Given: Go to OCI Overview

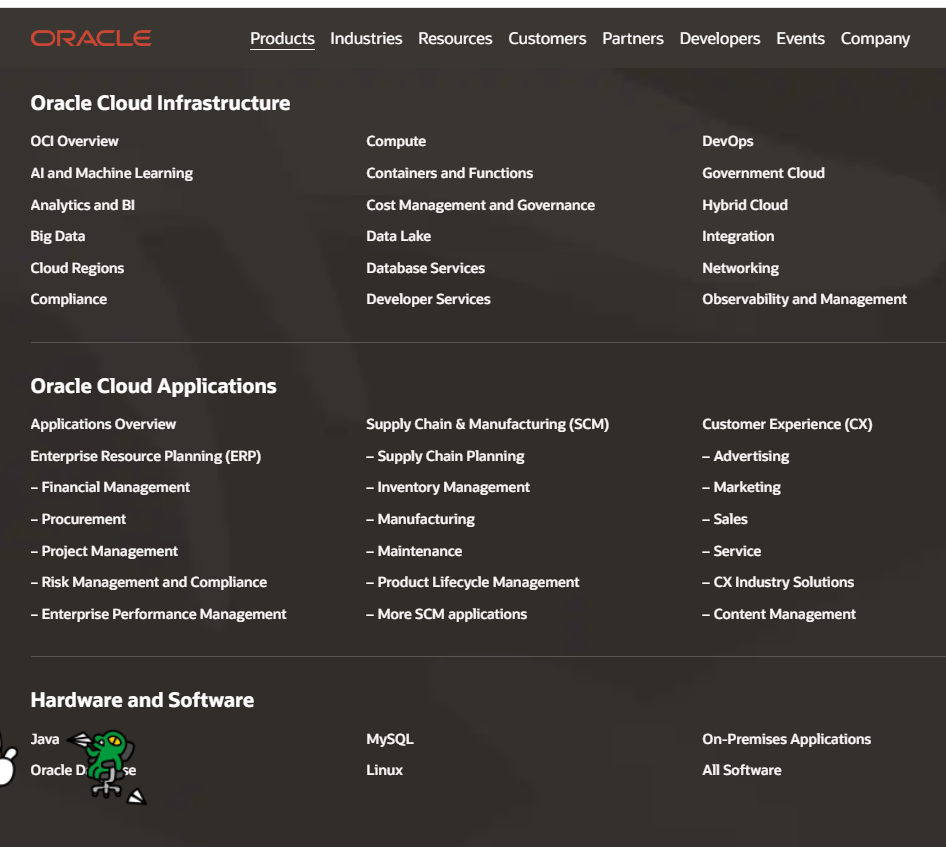Looking at the screenshot, I should [x=75, y=141].
